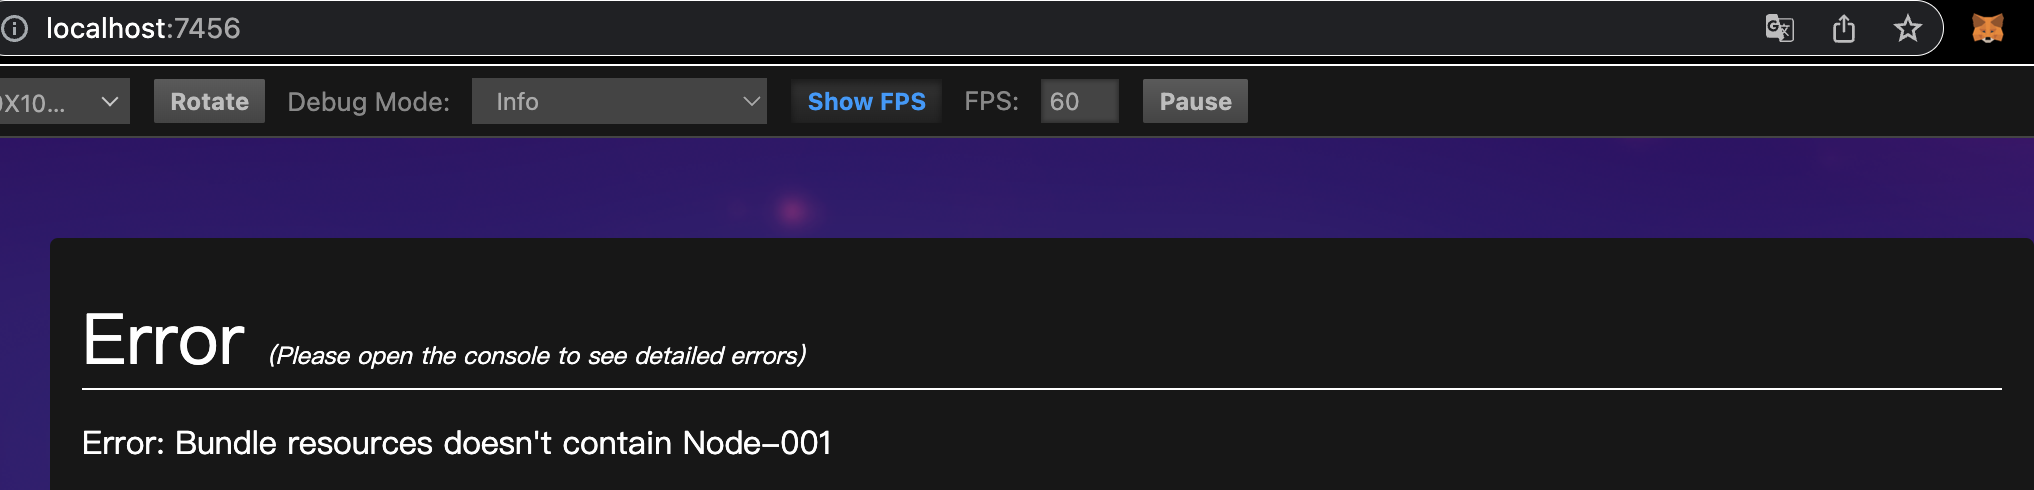Click the Bundle resources error message

tap(456, 443)
